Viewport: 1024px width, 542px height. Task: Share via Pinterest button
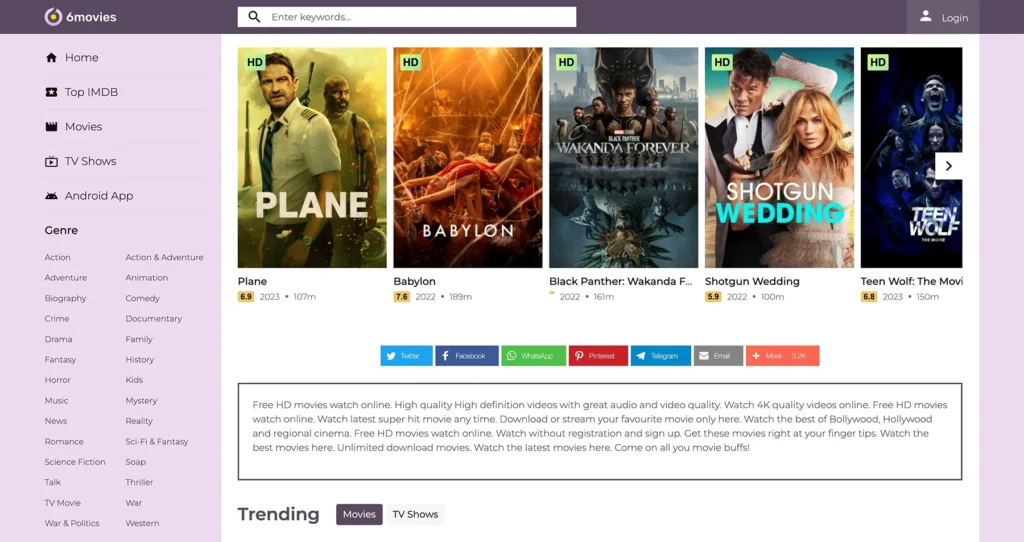[x=598, y=356]
